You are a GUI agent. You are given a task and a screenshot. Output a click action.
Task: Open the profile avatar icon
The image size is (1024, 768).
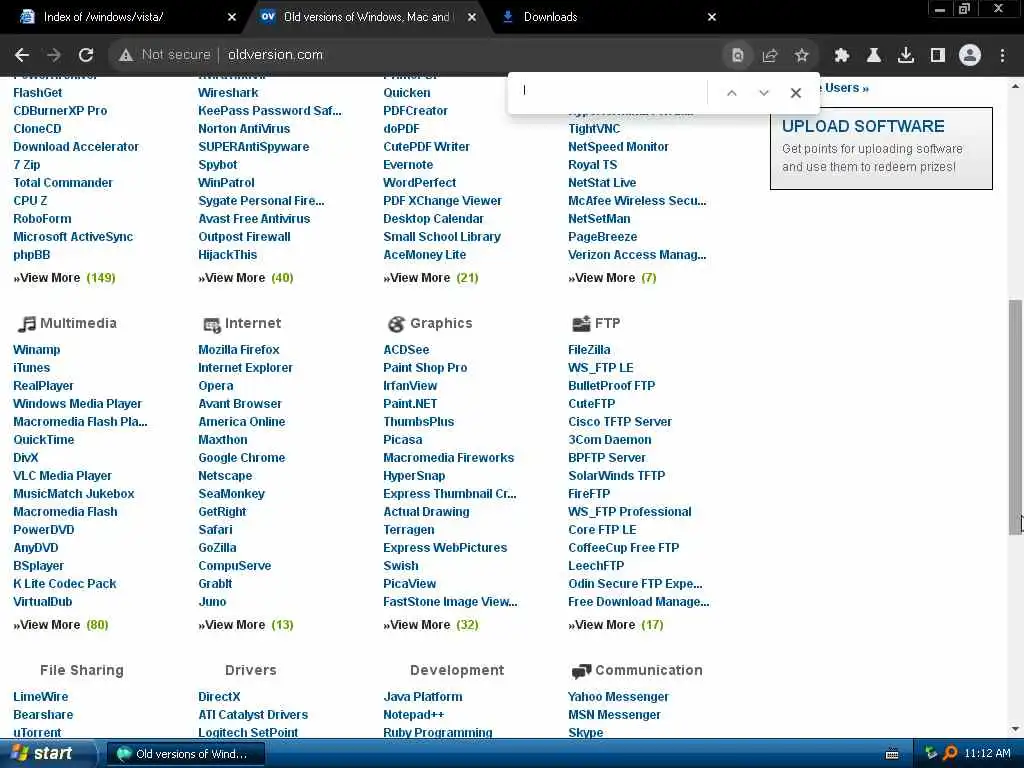[x=970, y=56]
